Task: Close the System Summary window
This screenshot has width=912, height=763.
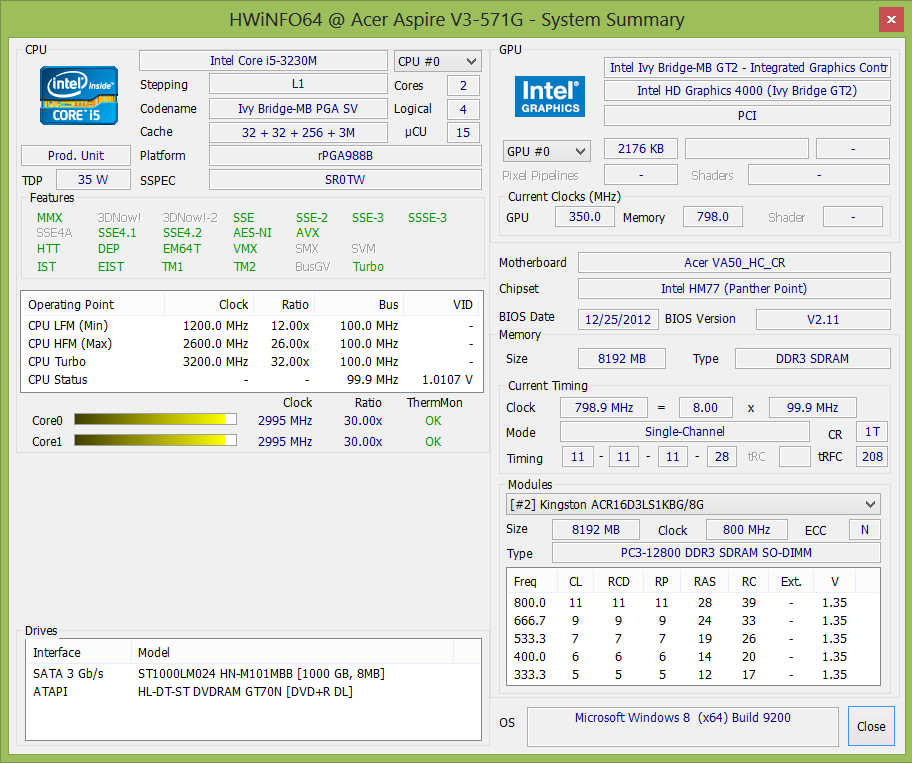Action: pos(870,726)
